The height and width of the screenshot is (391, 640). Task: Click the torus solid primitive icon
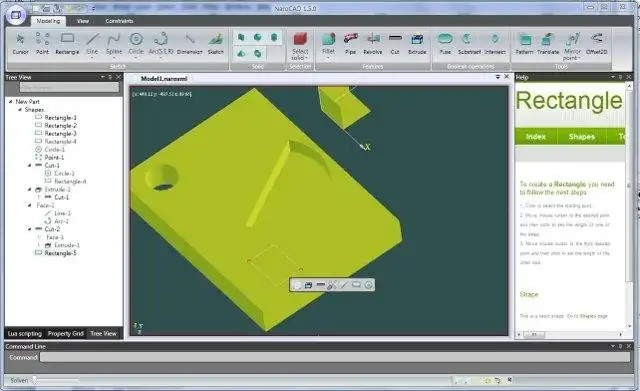[258, 53]
